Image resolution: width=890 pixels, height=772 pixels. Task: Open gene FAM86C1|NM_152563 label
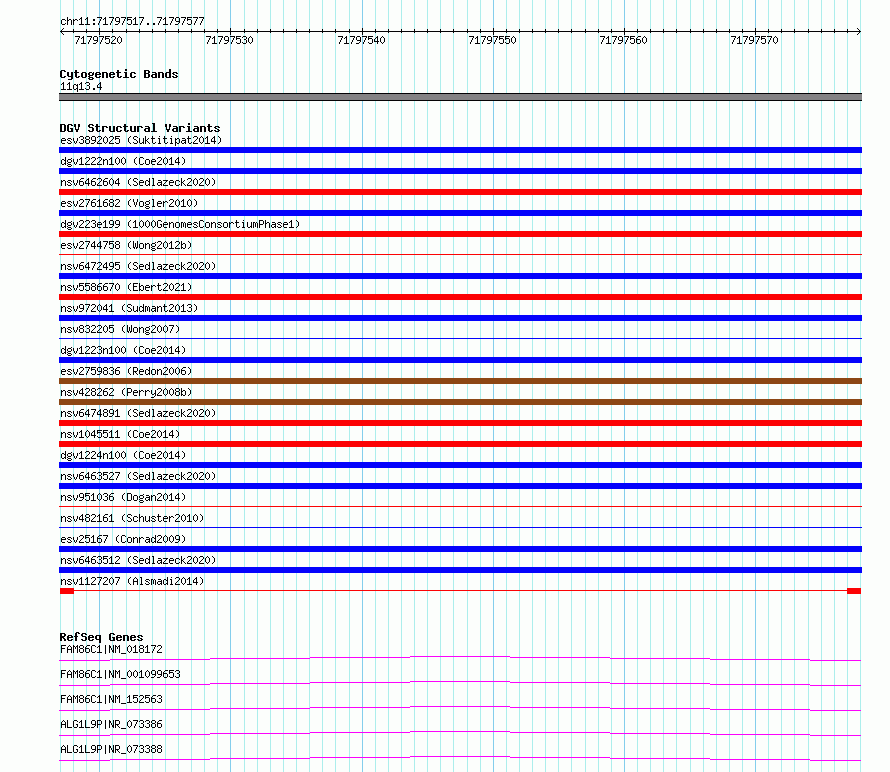111,699
